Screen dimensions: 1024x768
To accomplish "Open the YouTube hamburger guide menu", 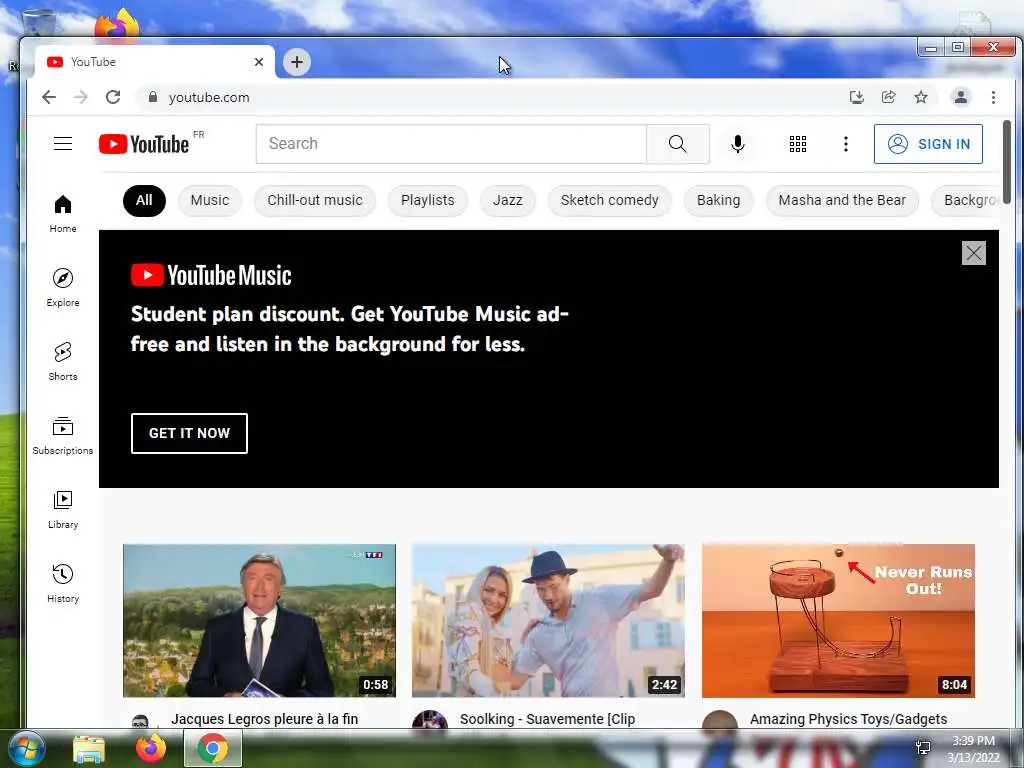I will [x=63, y=144].
